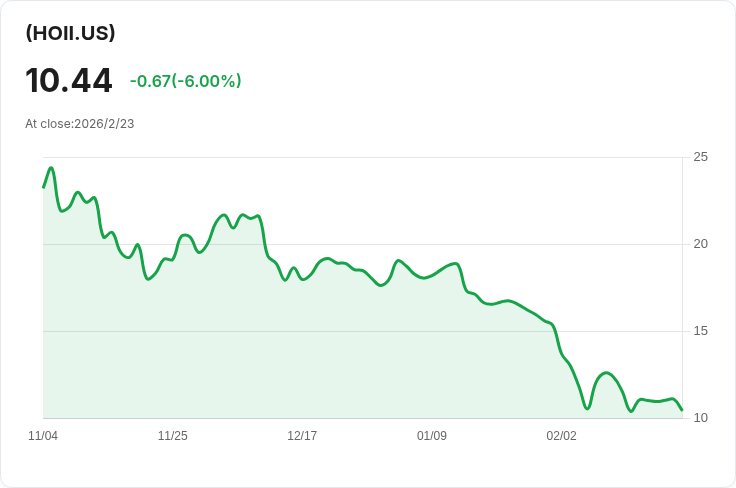
Task: Click the final right endpoint of price line
Action: point(682,410)
